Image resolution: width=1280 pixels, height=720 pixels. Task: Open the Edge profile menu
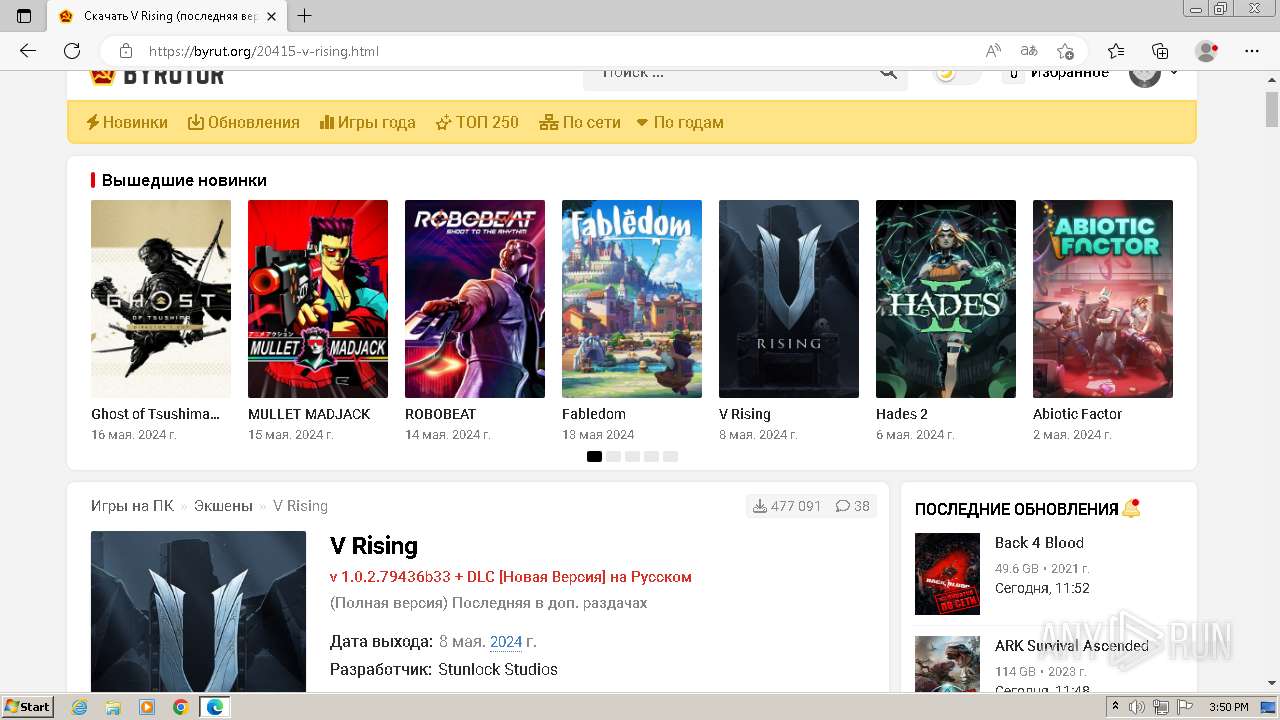pos(1207,51)
